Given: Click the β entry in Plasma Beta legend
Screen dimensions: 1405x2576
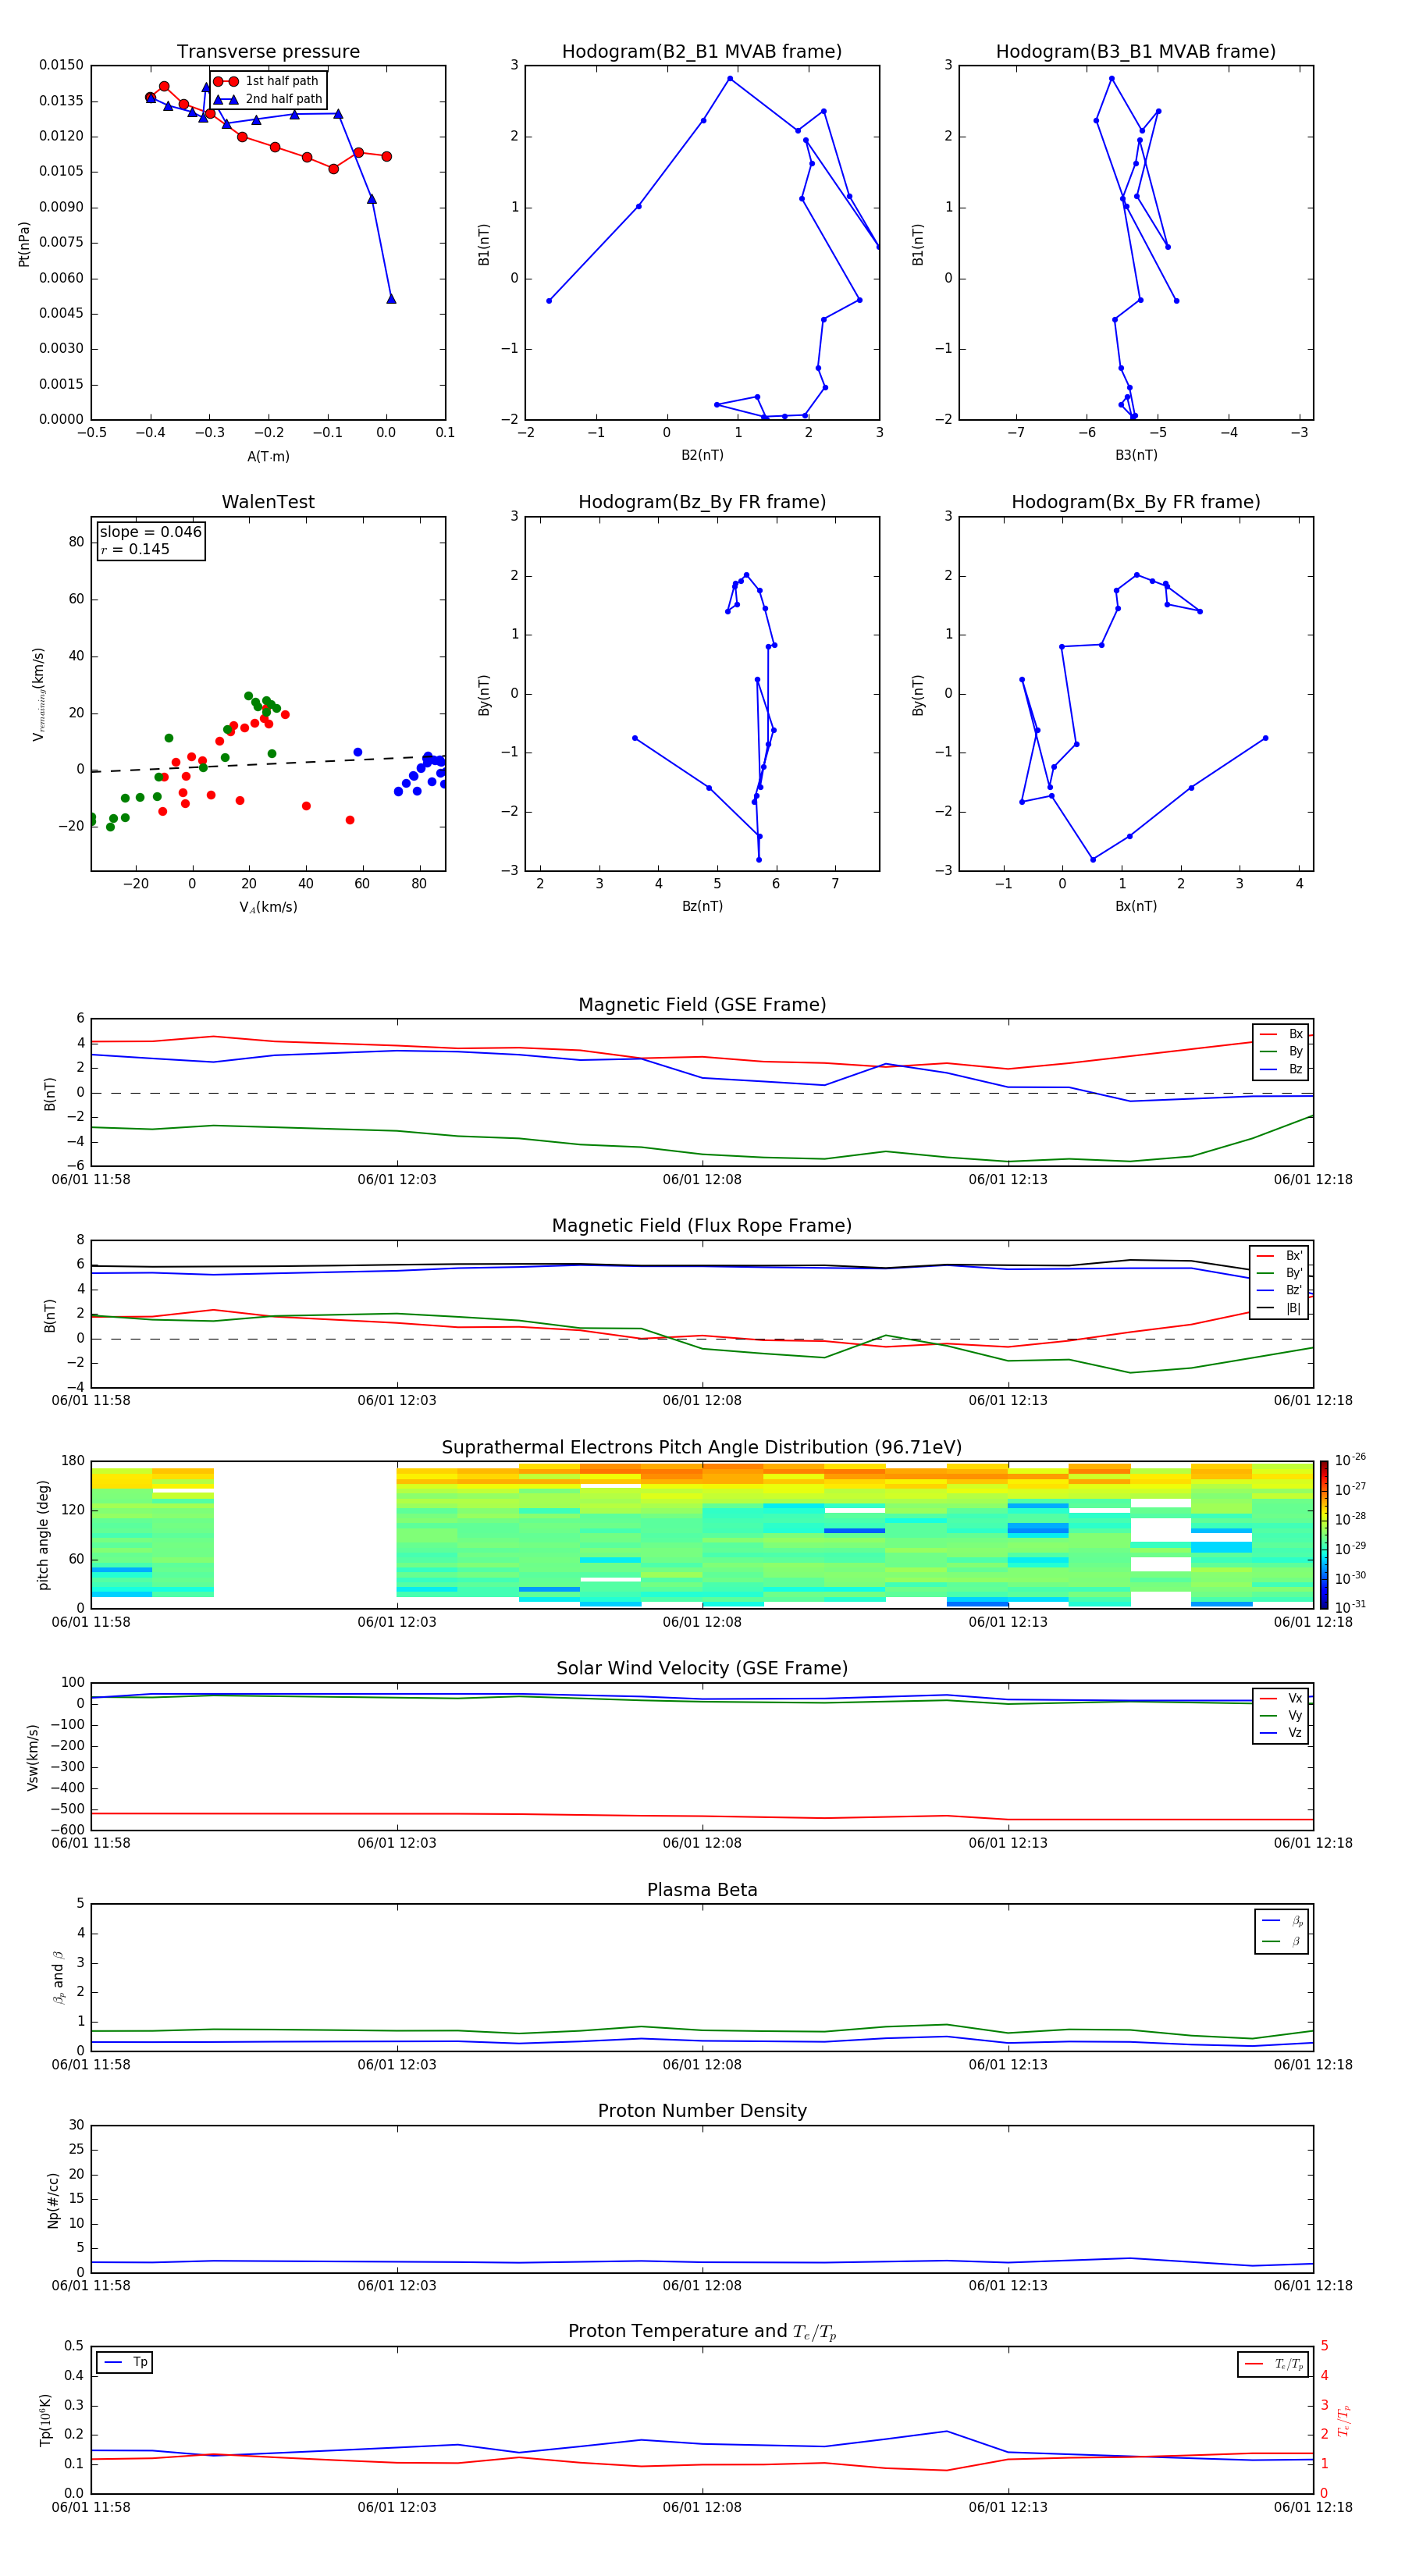Looking at the screenshot, I should pyautogui.click(x=1296, y=1942).
